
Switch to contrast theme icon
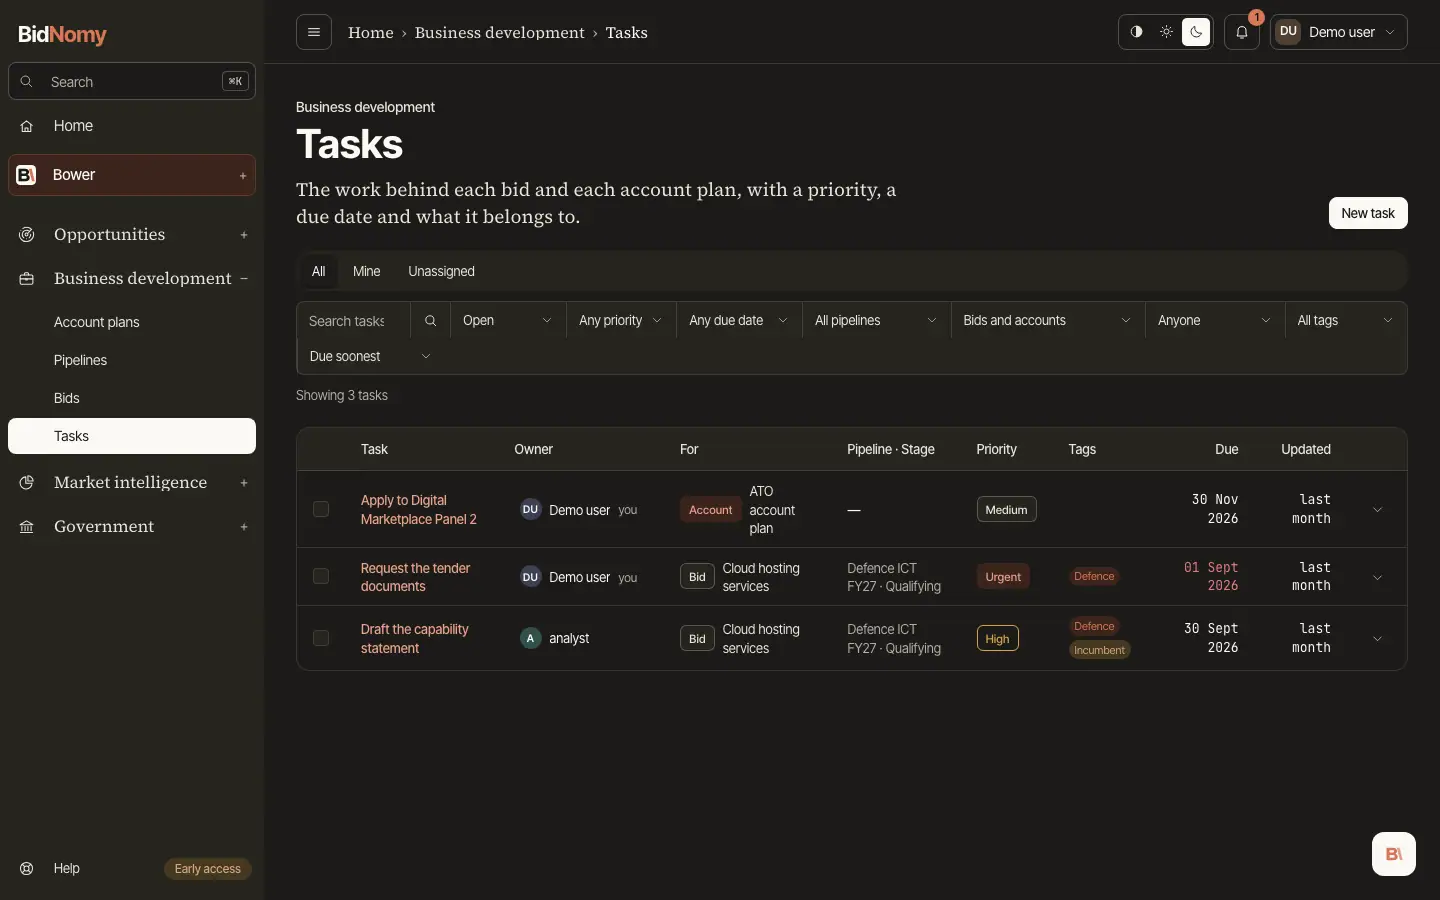point(1136,32)
